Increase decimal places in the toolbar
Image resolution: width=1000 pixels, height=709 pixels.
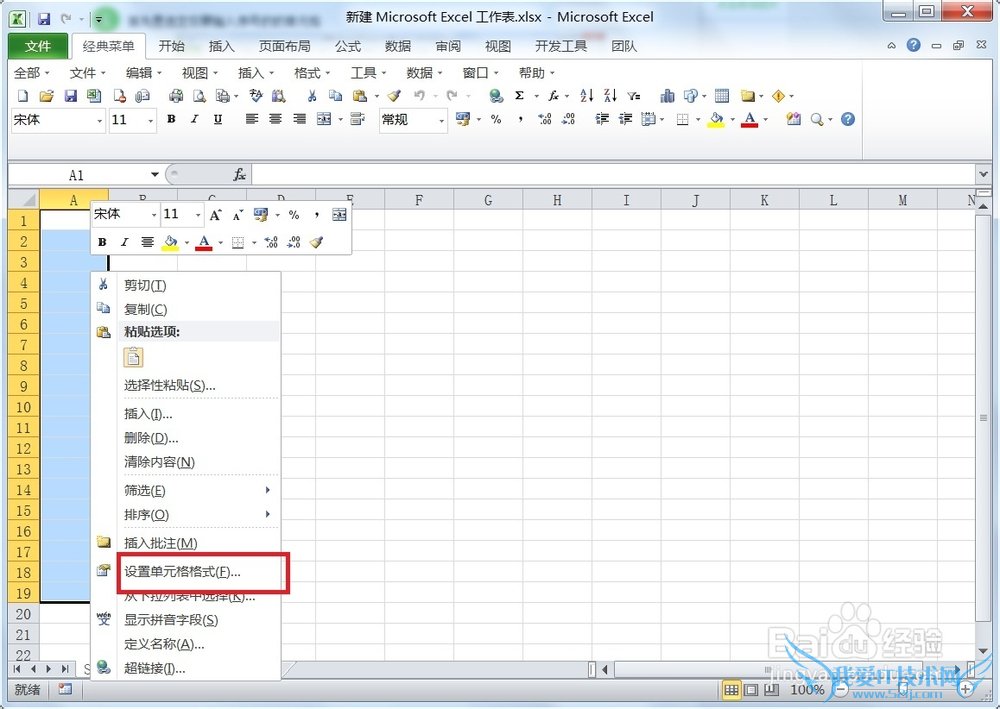click(x=544, y=119)
